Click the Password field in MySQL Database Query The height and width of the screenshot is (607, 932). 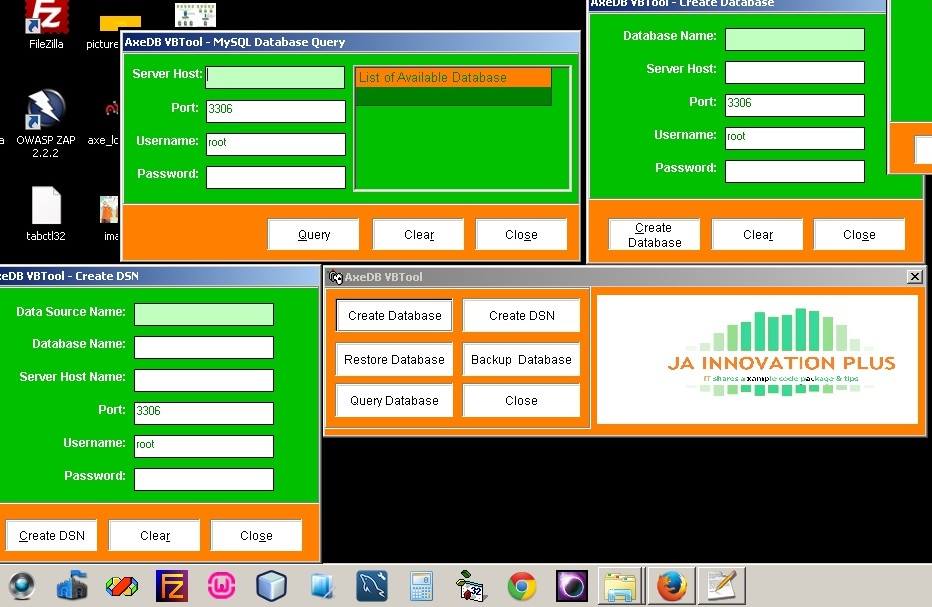pos(275,177)
